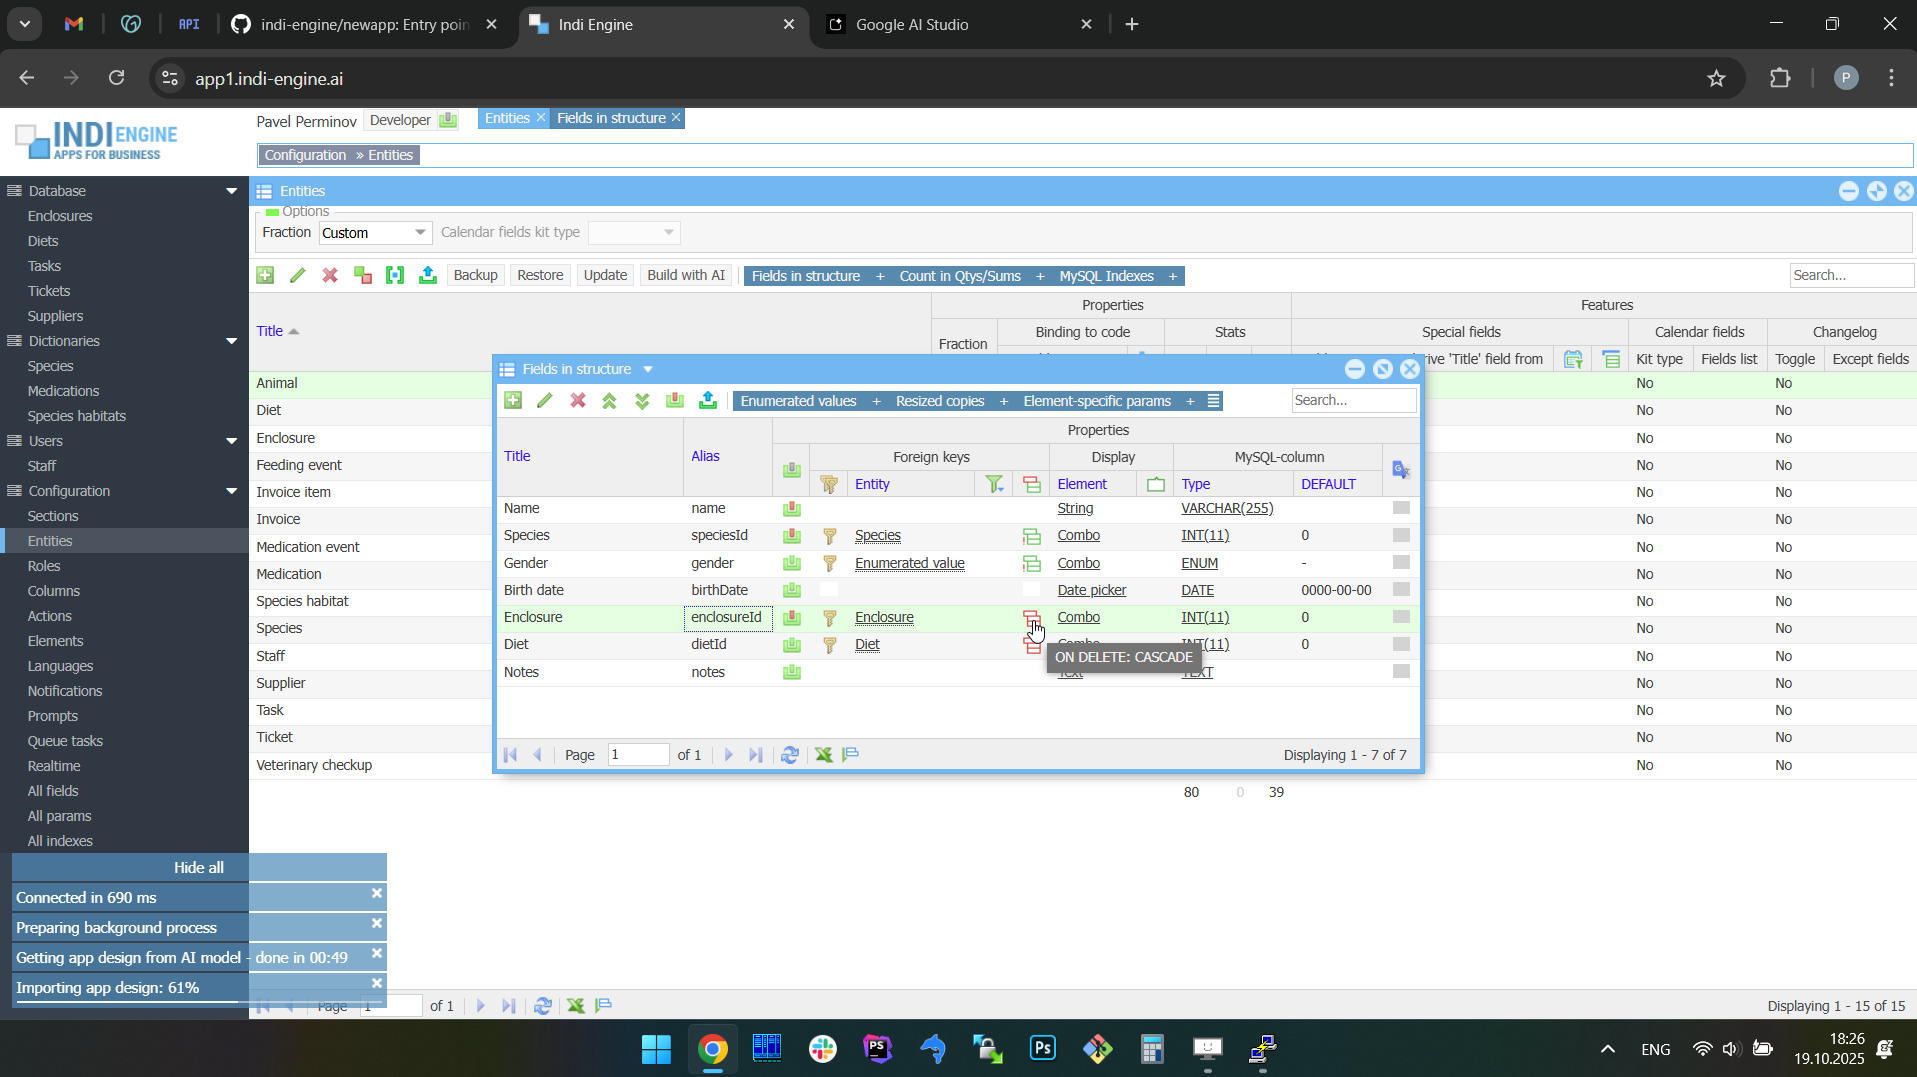
Task: Click the green double-chevron move up icon
Action: tap(610, 401)
